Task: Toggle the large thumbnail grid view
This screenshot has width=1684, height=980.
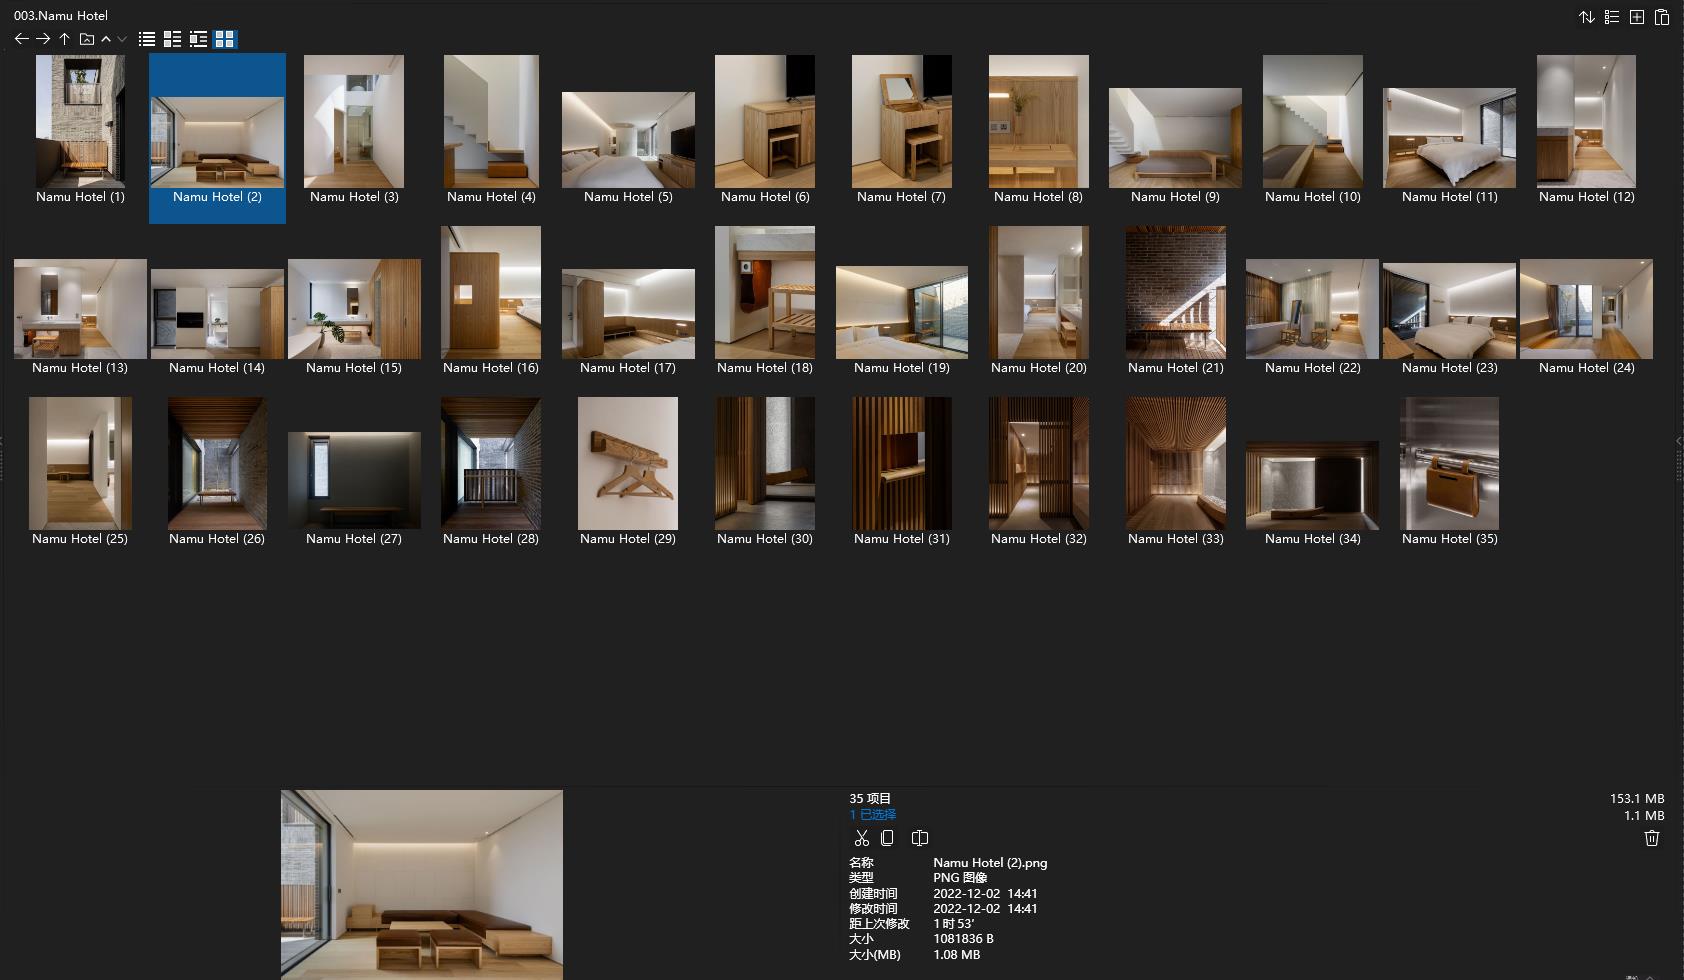Action: [x=225, y=39]
